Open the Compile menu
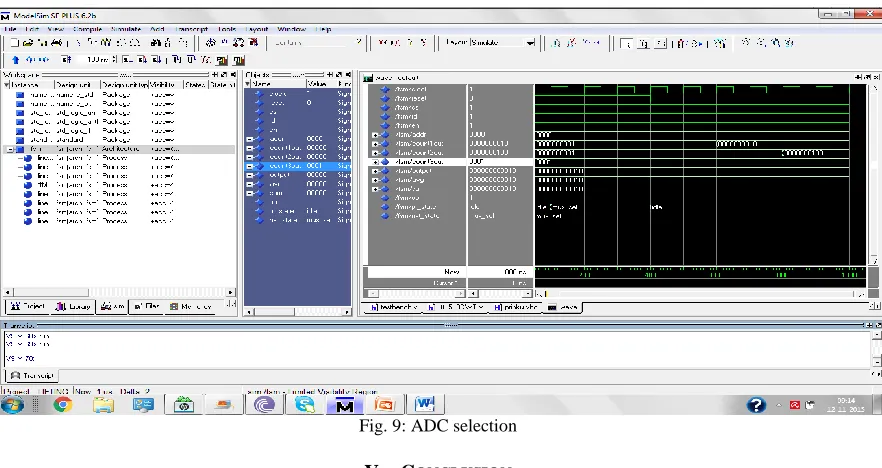Image resolution: width=882 pixels, height=468 pixels. tap(87, 29)
